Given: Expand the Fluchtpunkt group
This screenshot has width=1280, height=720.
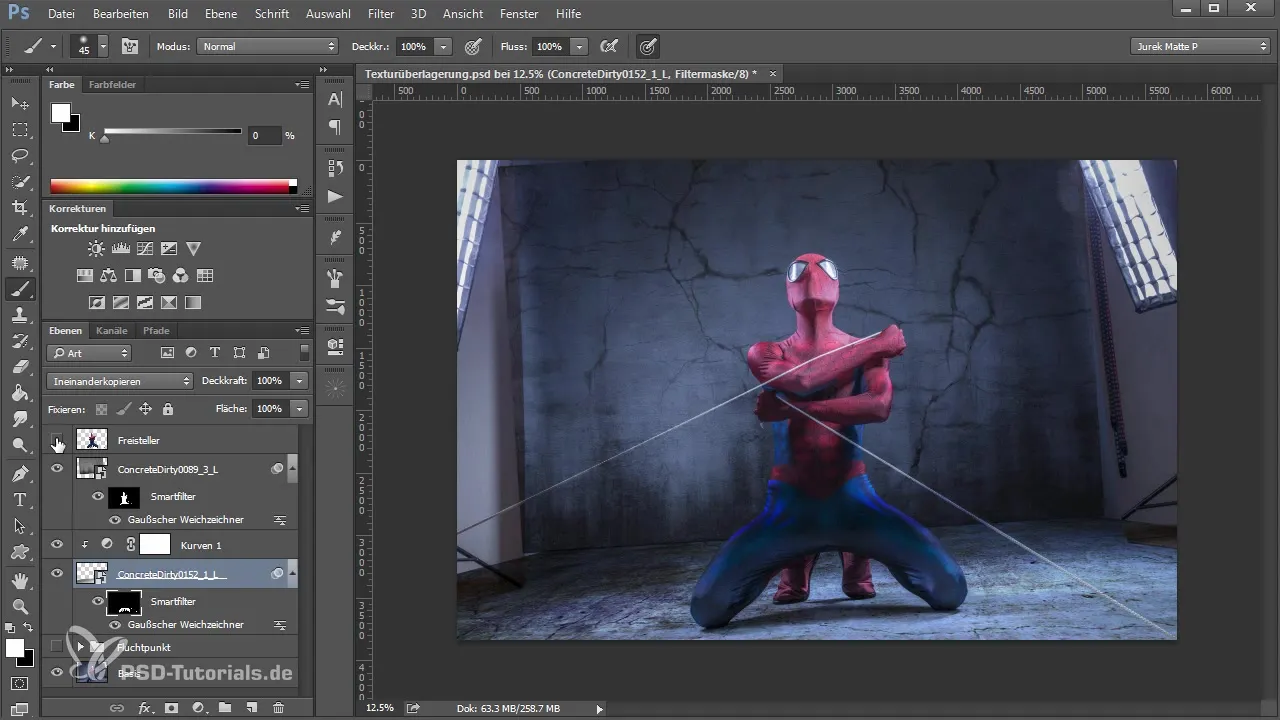Looking at the screenshot, I should point(80,647).
